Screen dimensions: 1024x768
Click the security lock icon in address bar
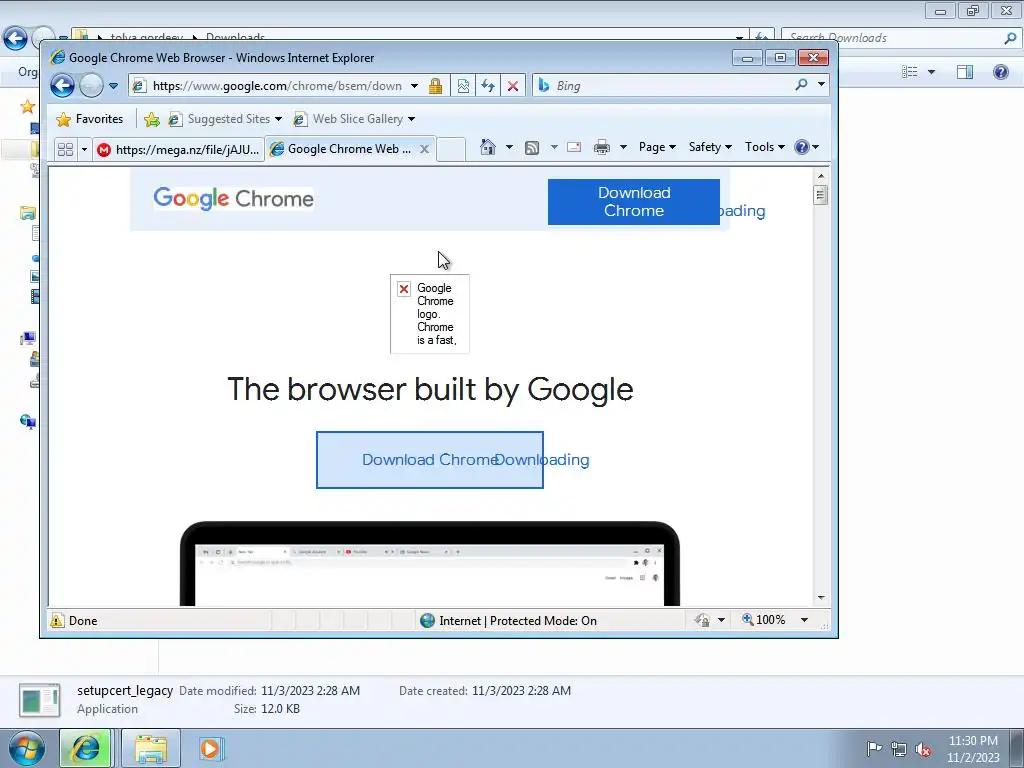pos(436,86)
